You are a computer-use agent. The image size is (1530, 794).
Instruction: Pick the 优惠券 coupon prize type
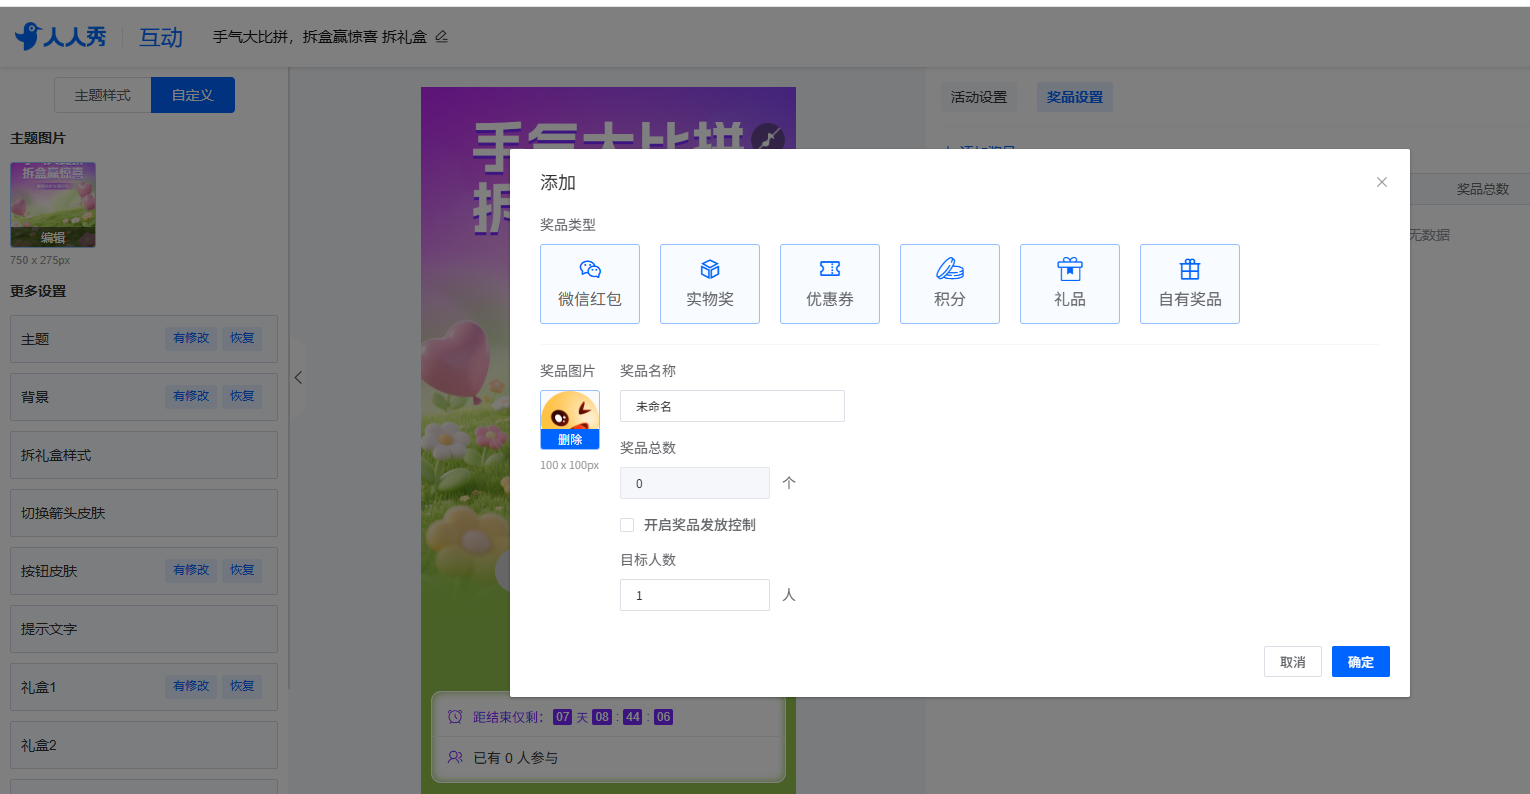coord(830,284)
